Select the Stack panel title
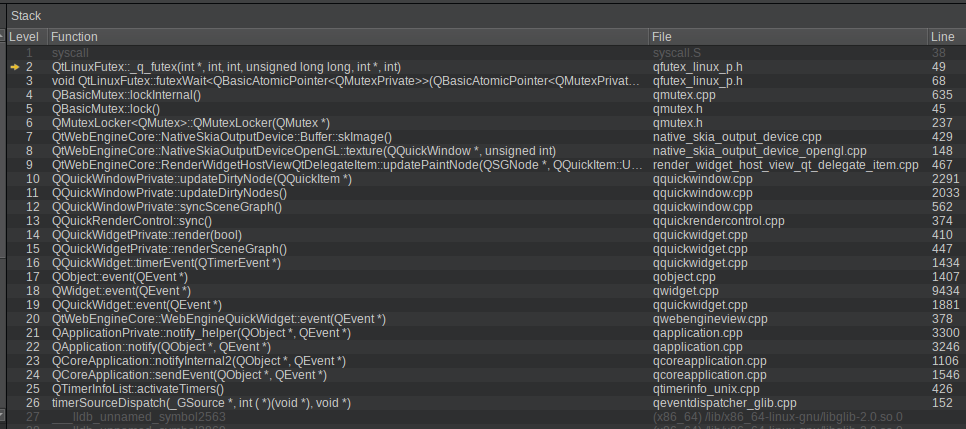966x429 pixels. 26,16
